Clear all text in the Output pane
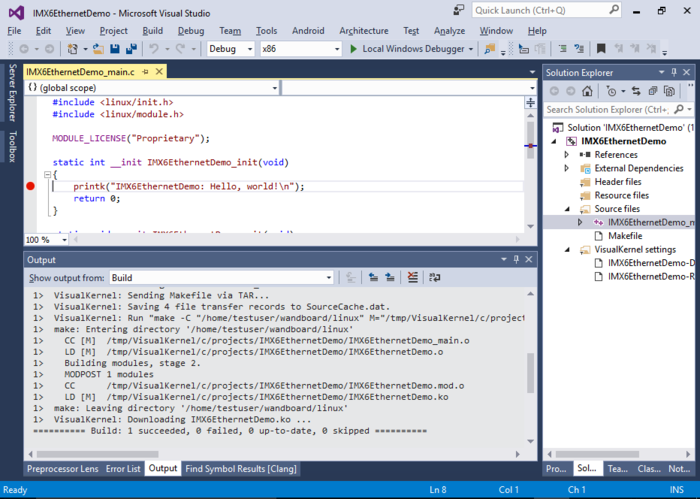 point(412,278)
